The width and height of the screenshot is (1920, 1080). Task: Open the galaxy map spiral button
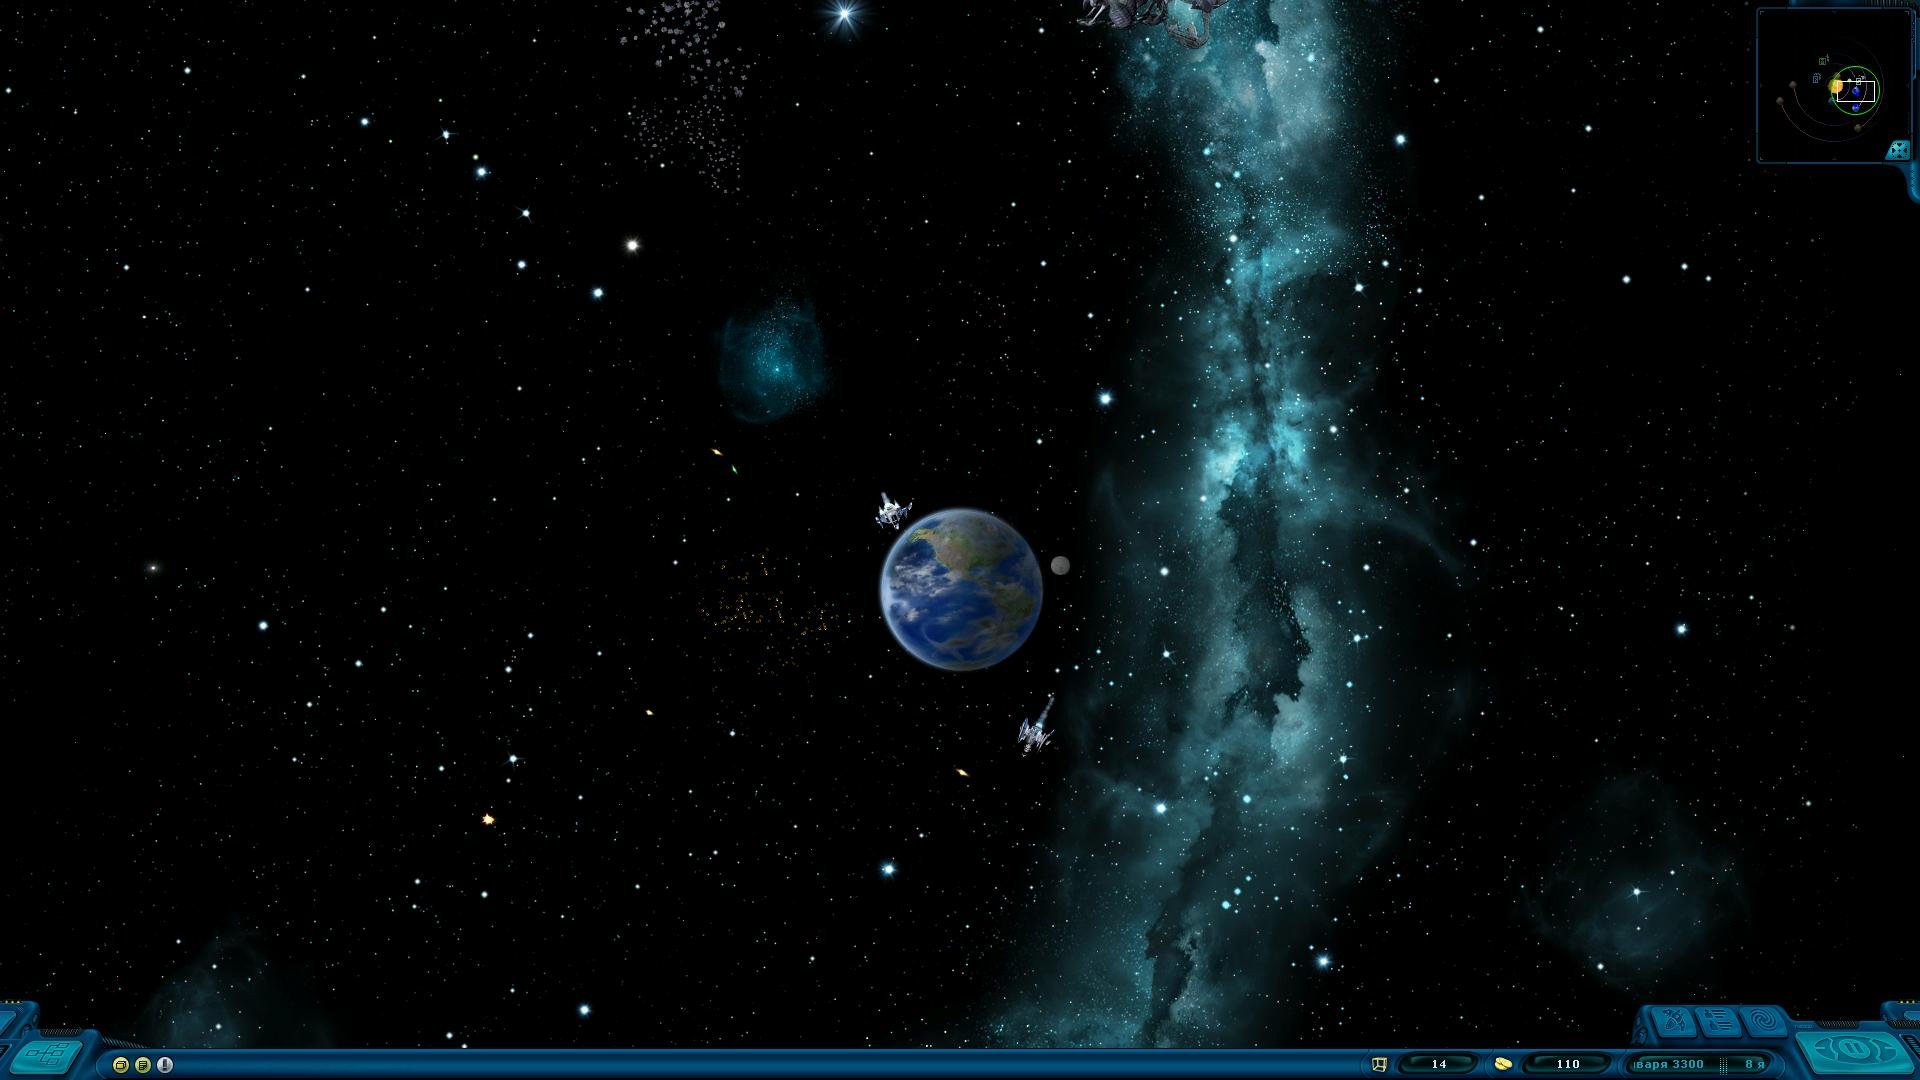click(1764, 1022)
